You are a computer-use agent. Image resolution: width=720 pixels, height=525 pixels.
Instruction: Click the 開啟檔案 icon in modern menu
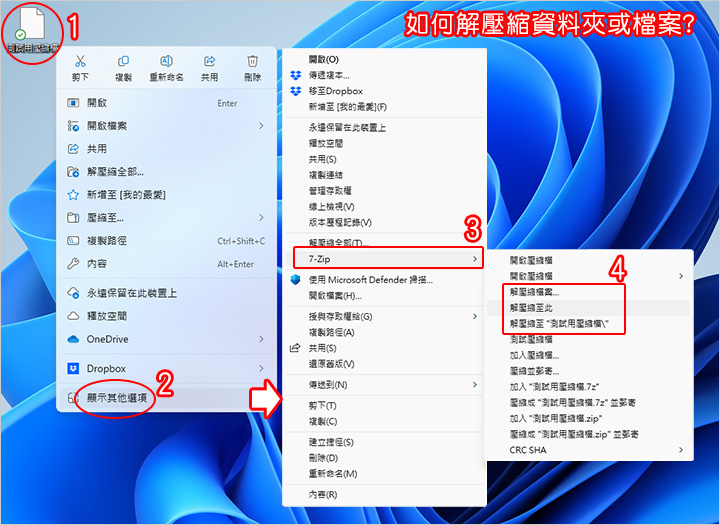point(73,126)
